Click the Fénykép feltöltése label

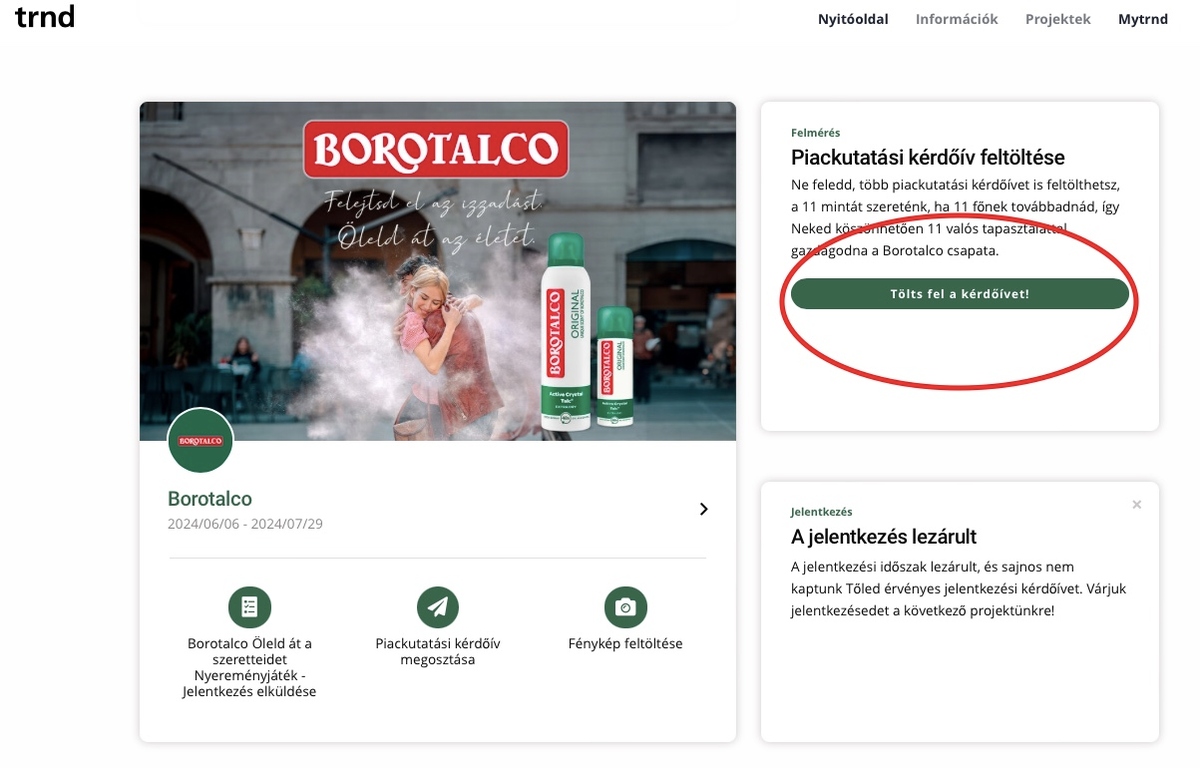(625, 643)
